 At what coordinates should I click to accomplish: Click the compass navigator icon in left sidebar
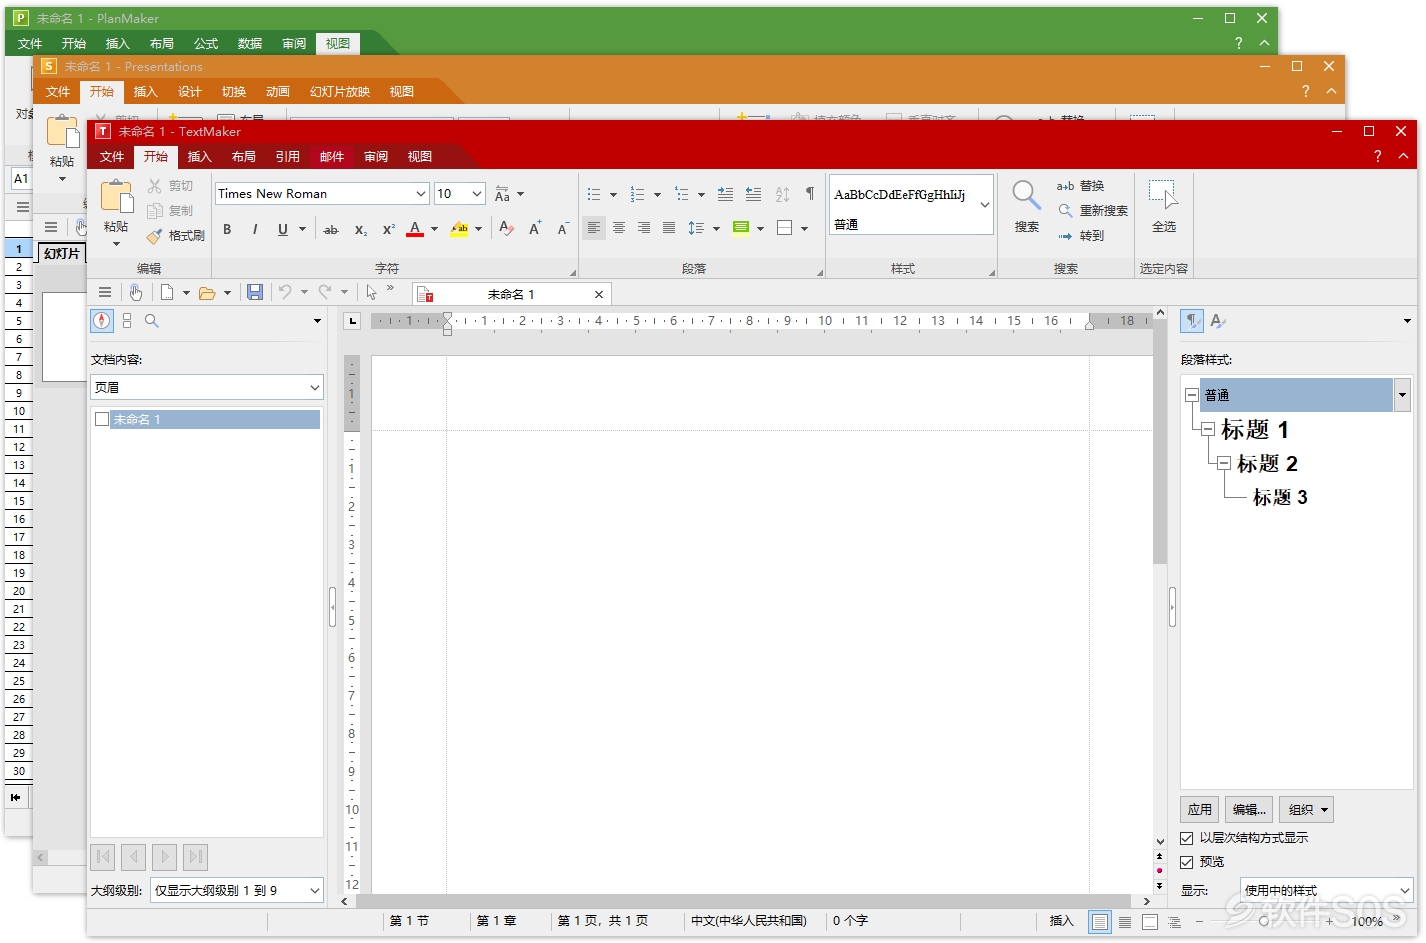click(102, 321)
